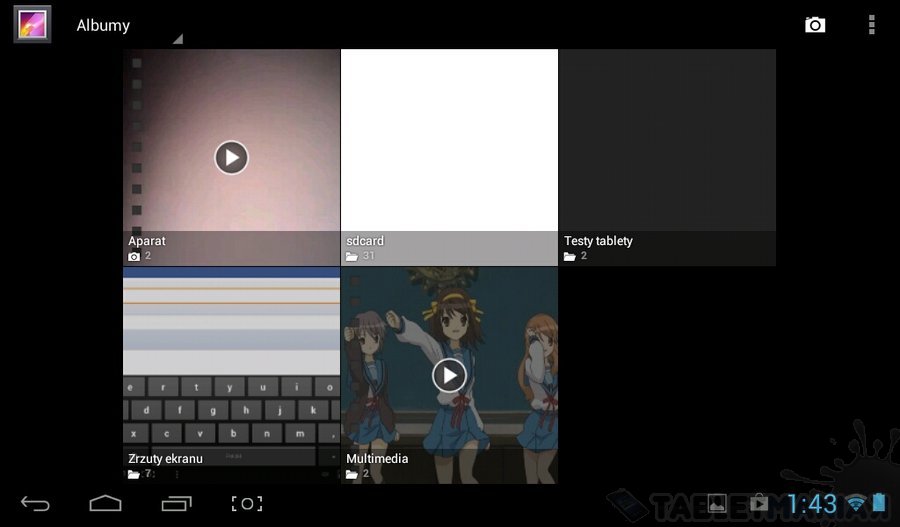Open Wi-Fi status indicator

click(x=856, y=503)
